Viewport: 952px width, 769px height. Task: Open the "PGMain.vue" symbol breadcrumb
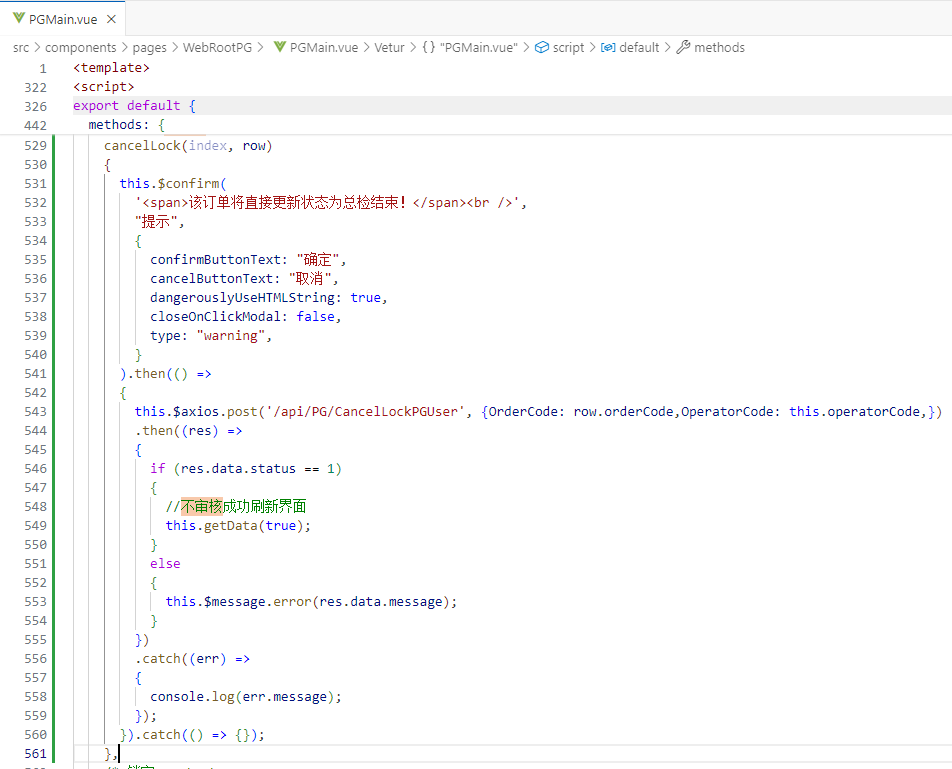478,47
